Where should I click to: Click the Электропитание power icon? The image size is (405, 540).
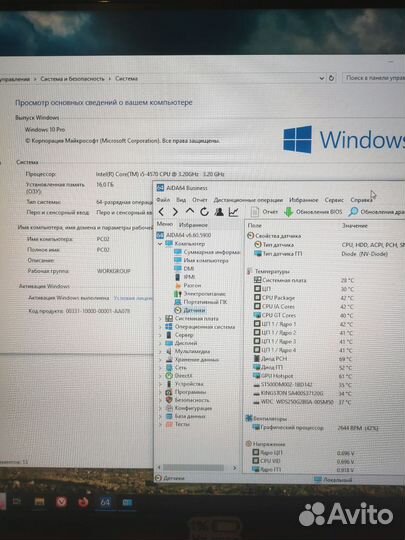tap(178, 294)
